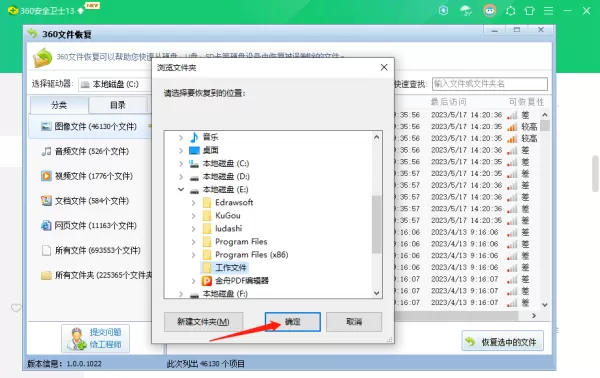Expand the 金舟PDF编辑器 folder node
Viewport: 600px width, 378px height.
tap(193, 281)
